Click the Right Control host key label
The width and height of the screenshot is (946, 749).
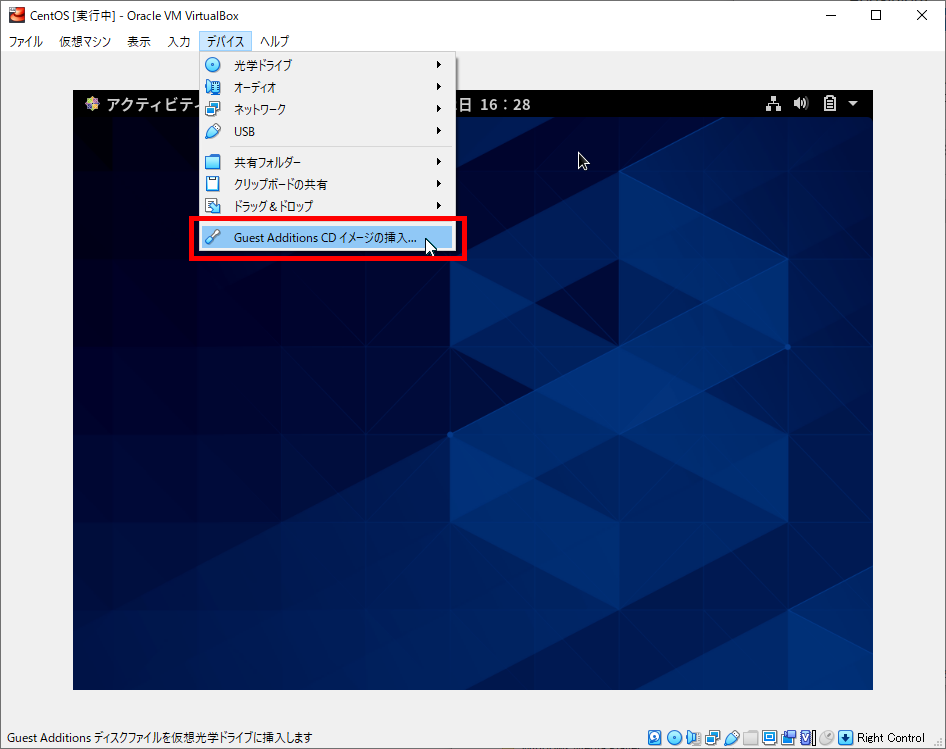891,738
